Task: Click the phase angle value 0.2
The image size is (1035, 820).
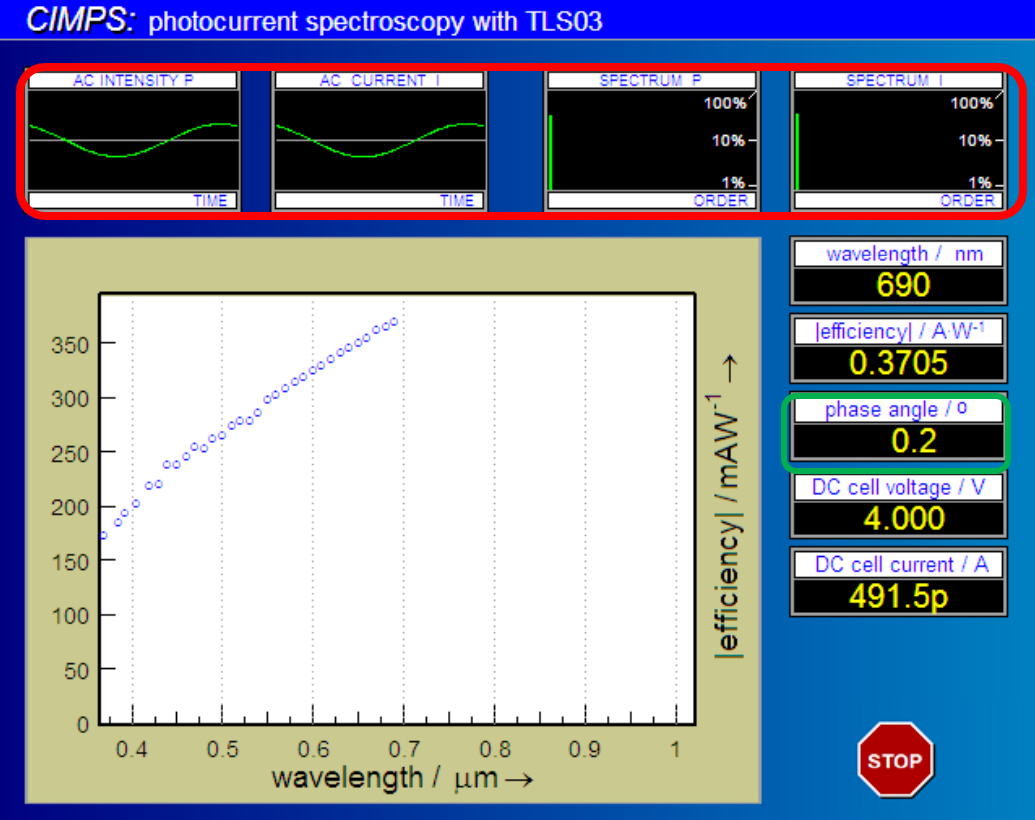Action: point(897,440)
